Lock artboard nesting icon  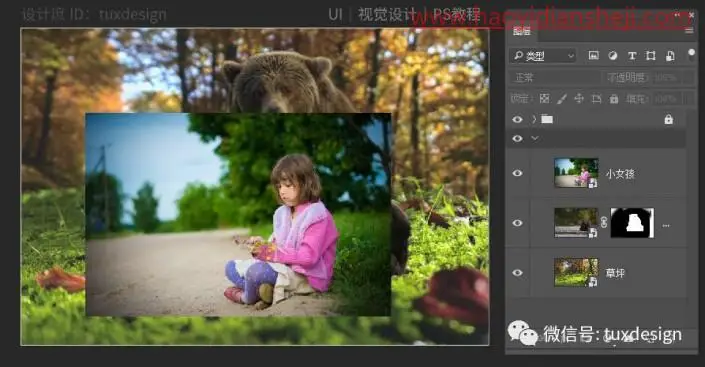pyautogui.click(x=596, y=98)
